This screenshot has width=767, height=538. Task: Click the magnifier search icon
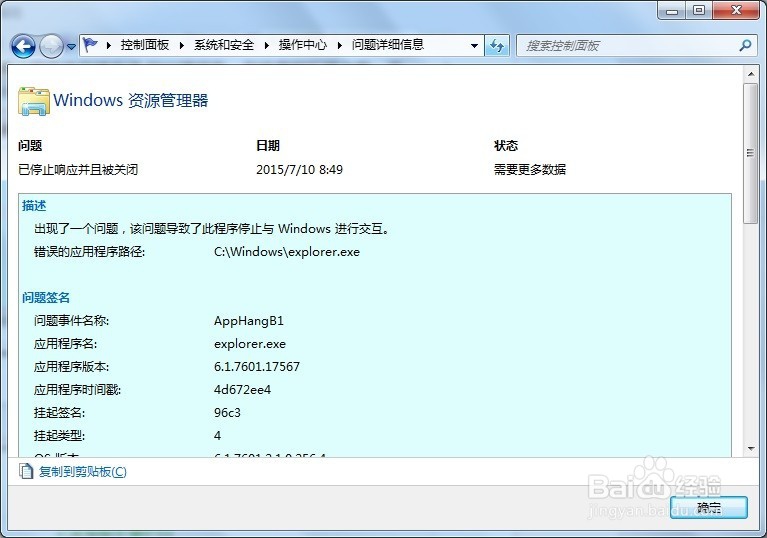point(745,46)
